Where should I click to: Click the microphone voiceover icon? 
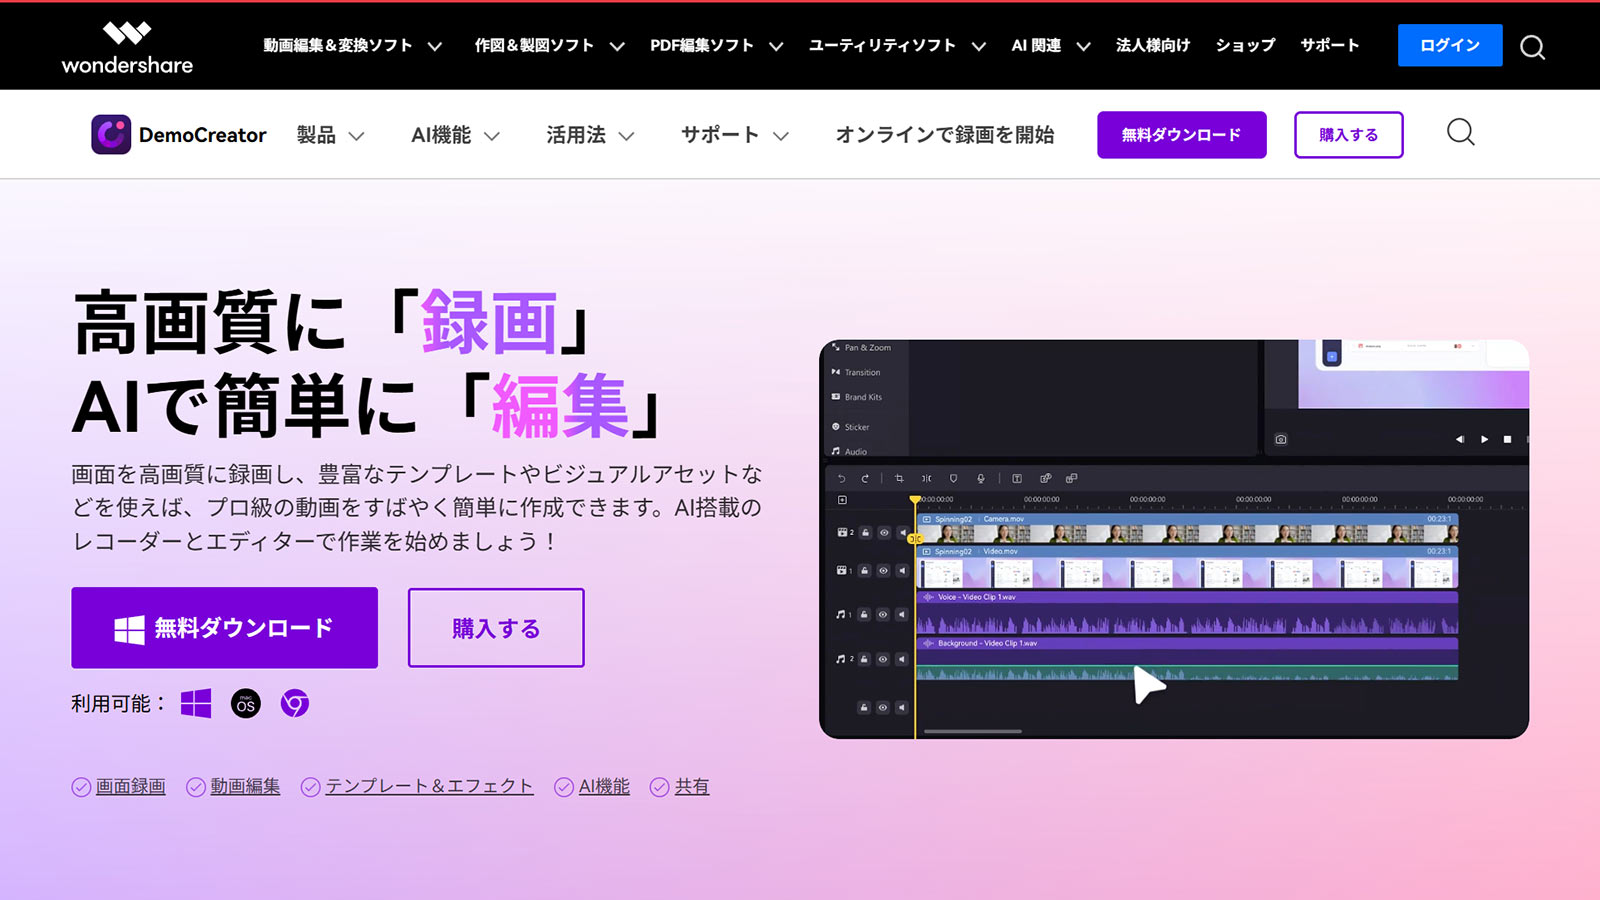[981, 479]
